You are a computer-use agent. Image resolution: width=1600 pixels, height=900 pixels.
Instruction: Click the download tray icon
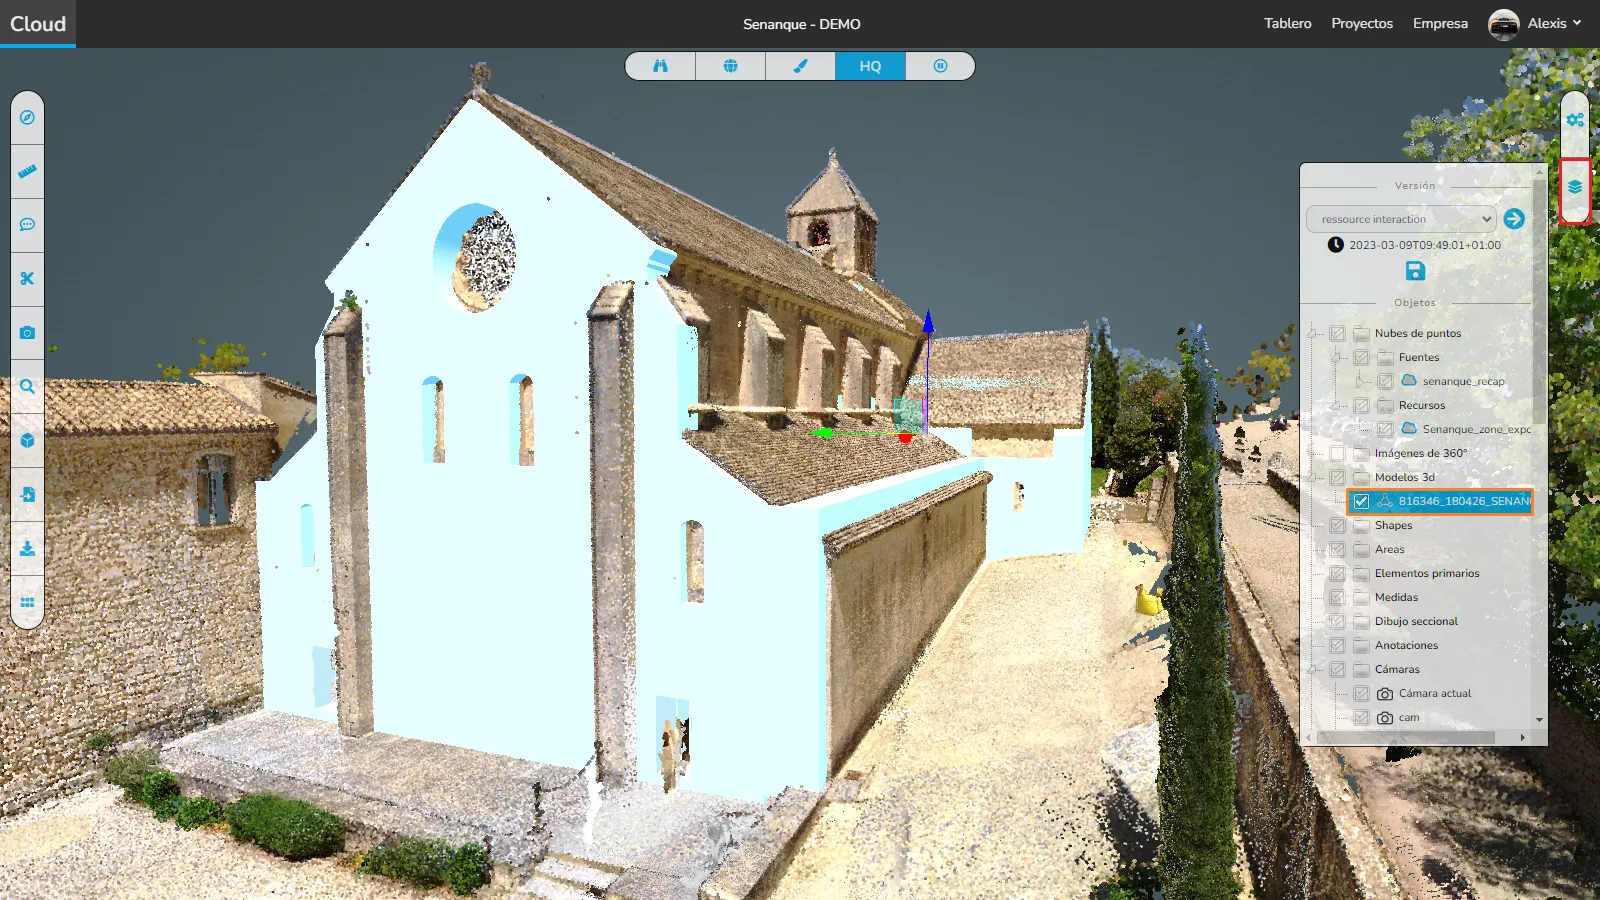pyautogui.click(x=27, y=549)
